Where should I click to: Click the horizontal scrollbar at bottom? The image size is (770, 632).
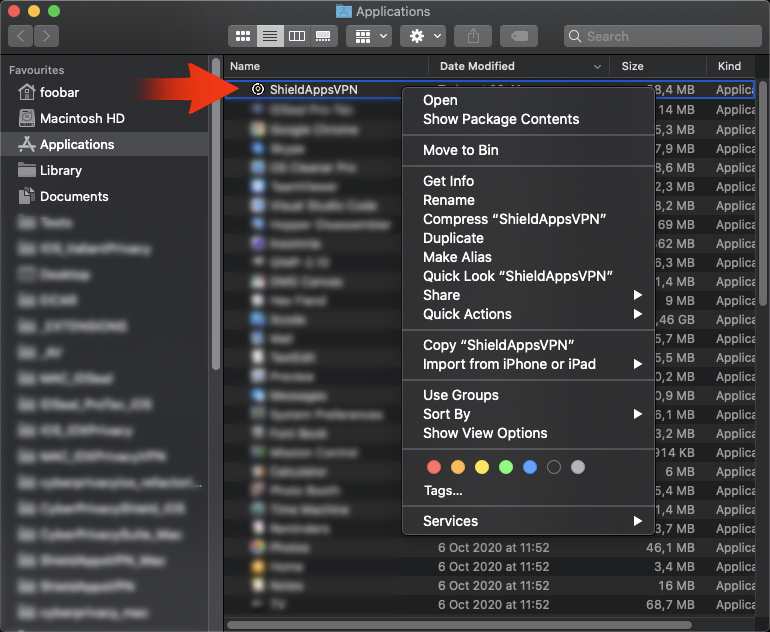(459, 625)
